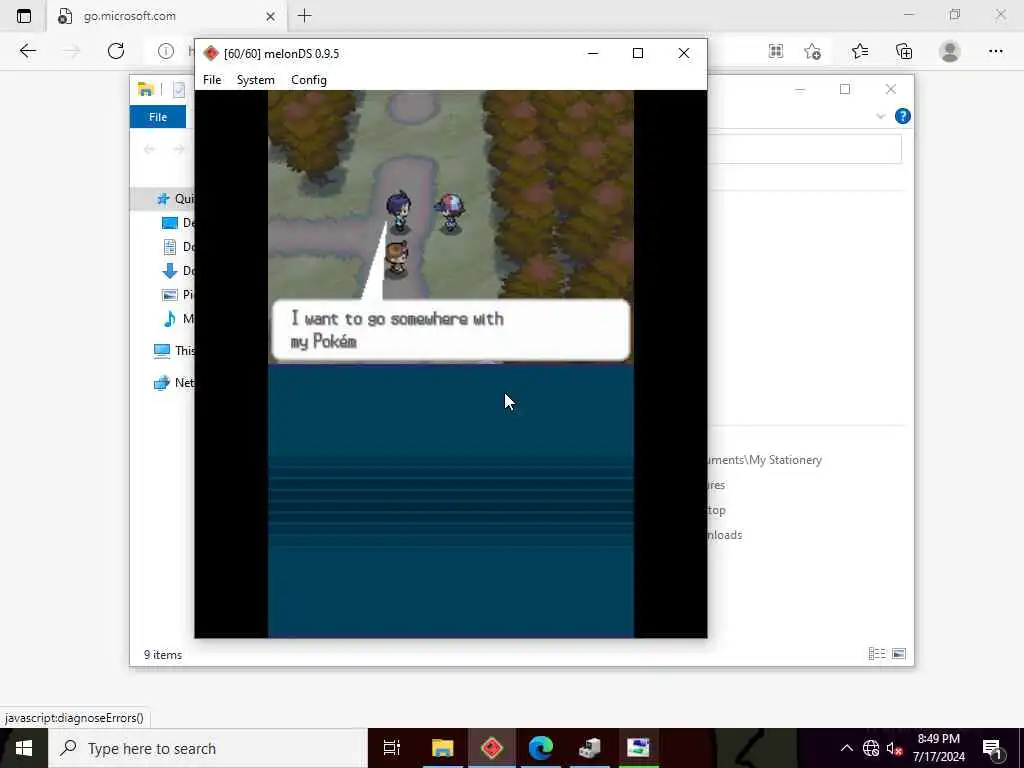Select Pictures in Explorer navigation pane
Viewport: 1024px width, 768px height.
point(178,295)
